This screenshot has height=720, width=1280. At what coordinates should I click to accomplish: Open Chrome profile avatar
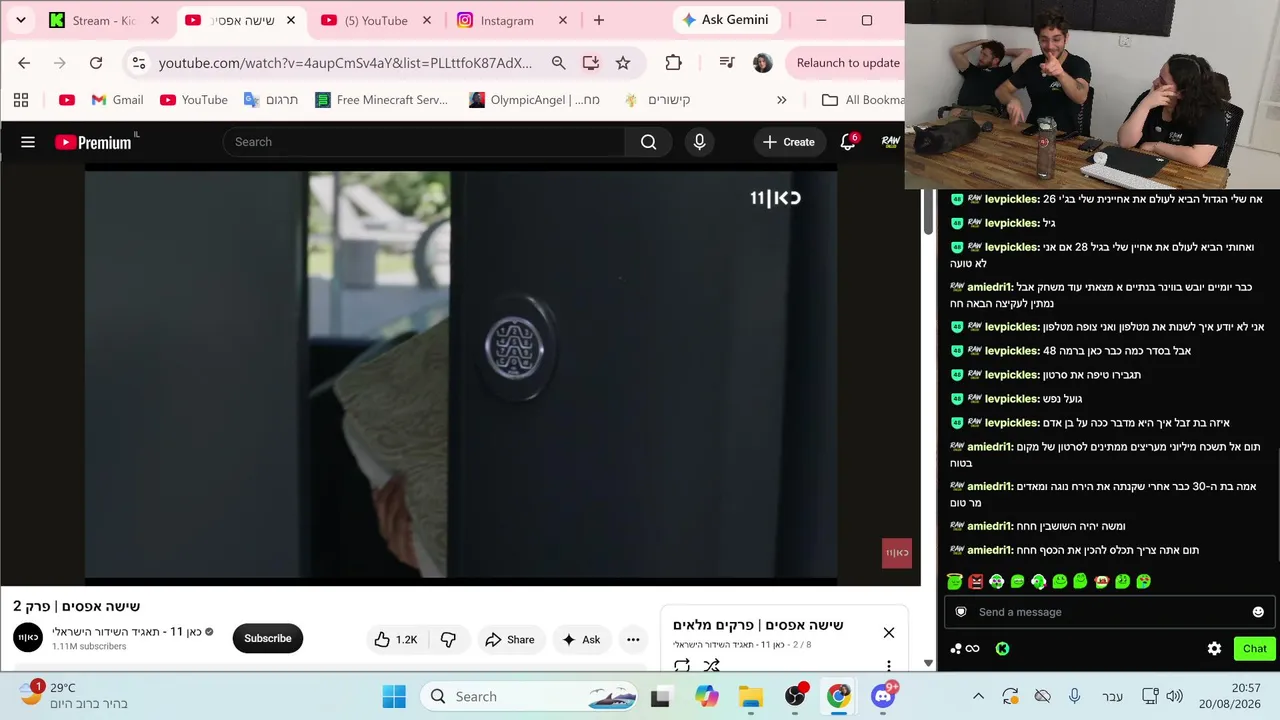(762, 63)
